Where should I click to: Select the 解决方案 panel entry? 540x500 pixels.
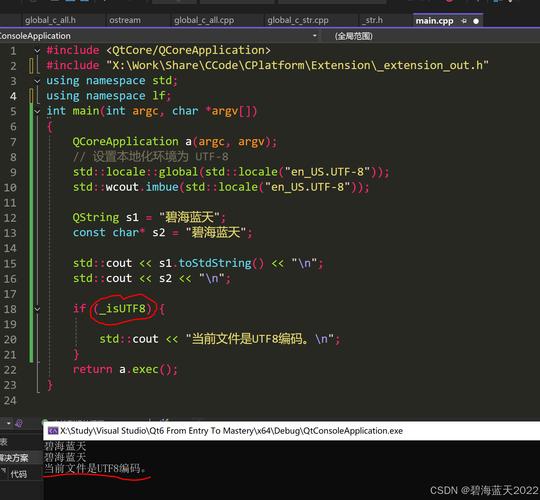[x=14, y=458]
